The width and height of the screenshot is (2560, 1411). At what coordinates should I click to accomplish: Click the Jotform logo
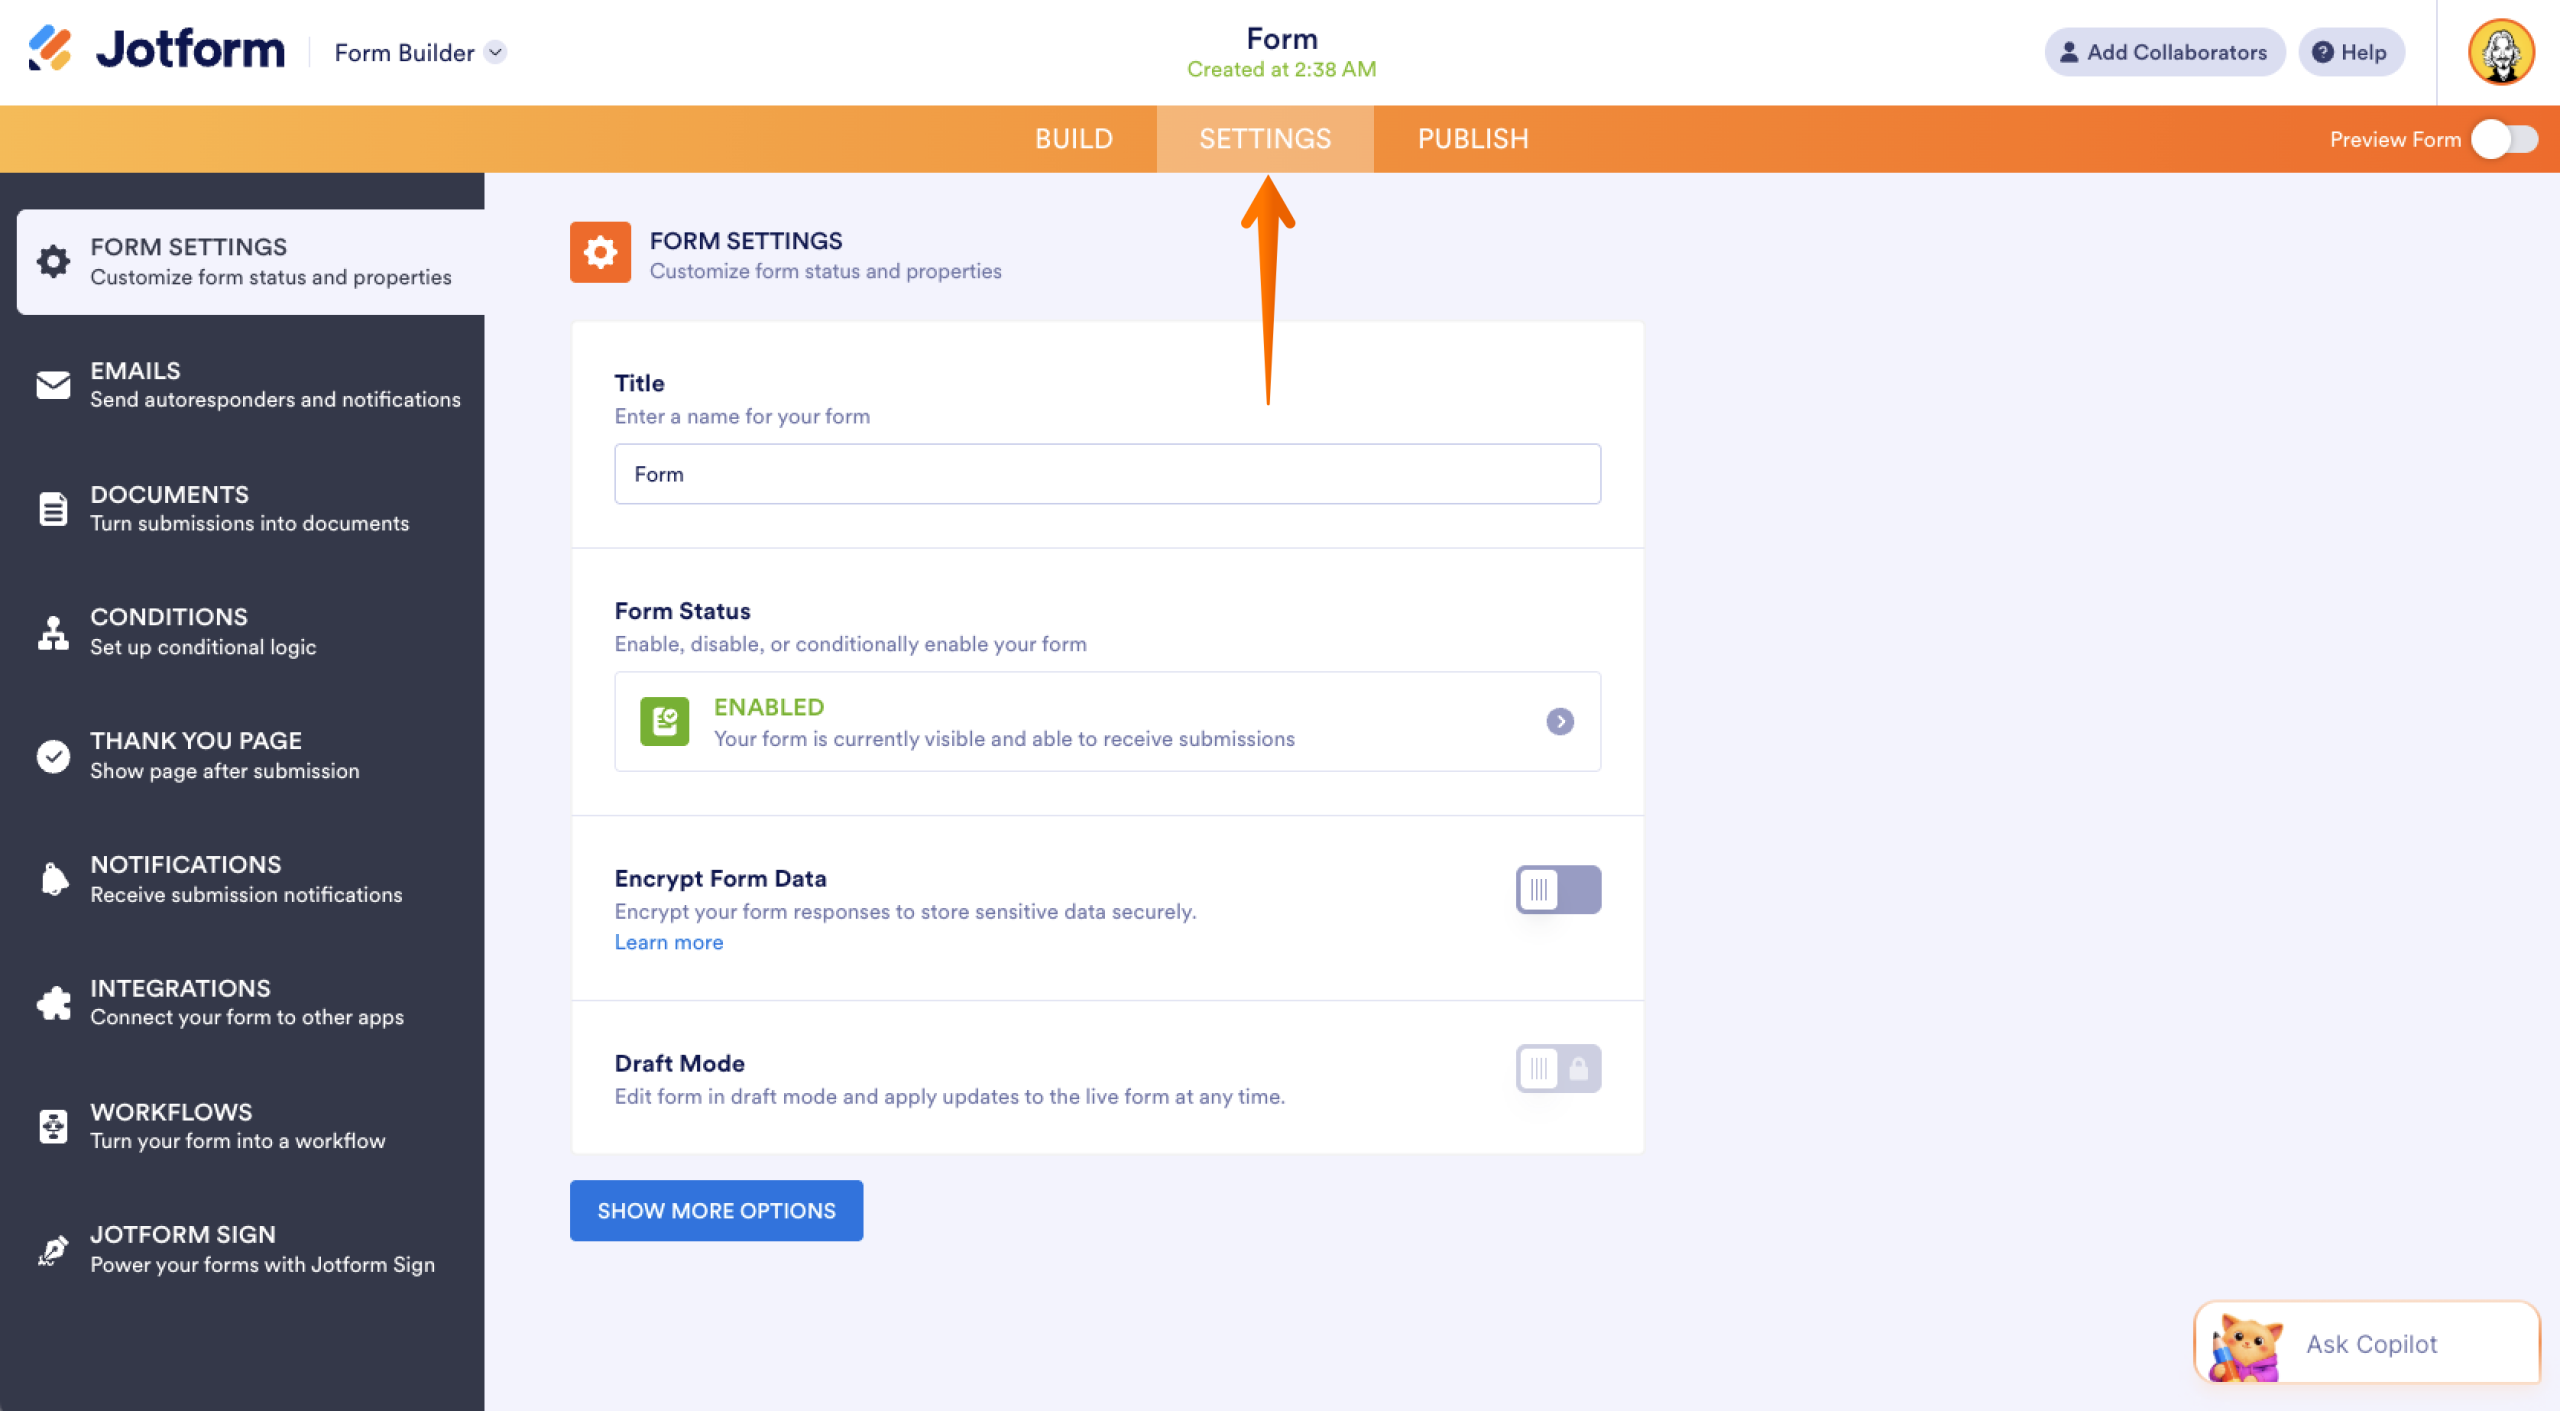pyautogui.click(x=155, y=50)
